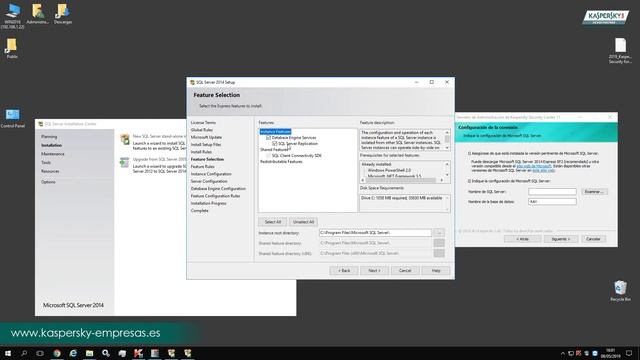Open the Recycle Bin
The image size is (640, 360).
click(x=620, y=291)
